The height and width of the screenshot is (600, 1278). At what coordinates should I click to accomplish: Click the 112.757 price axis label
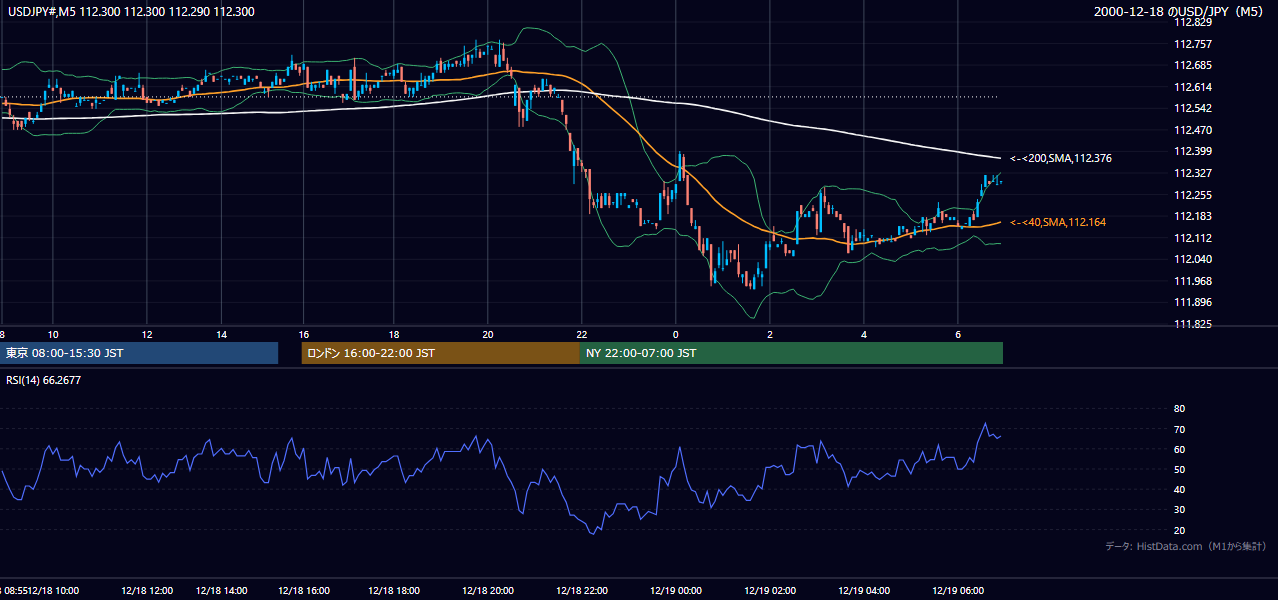point(1193,44)
